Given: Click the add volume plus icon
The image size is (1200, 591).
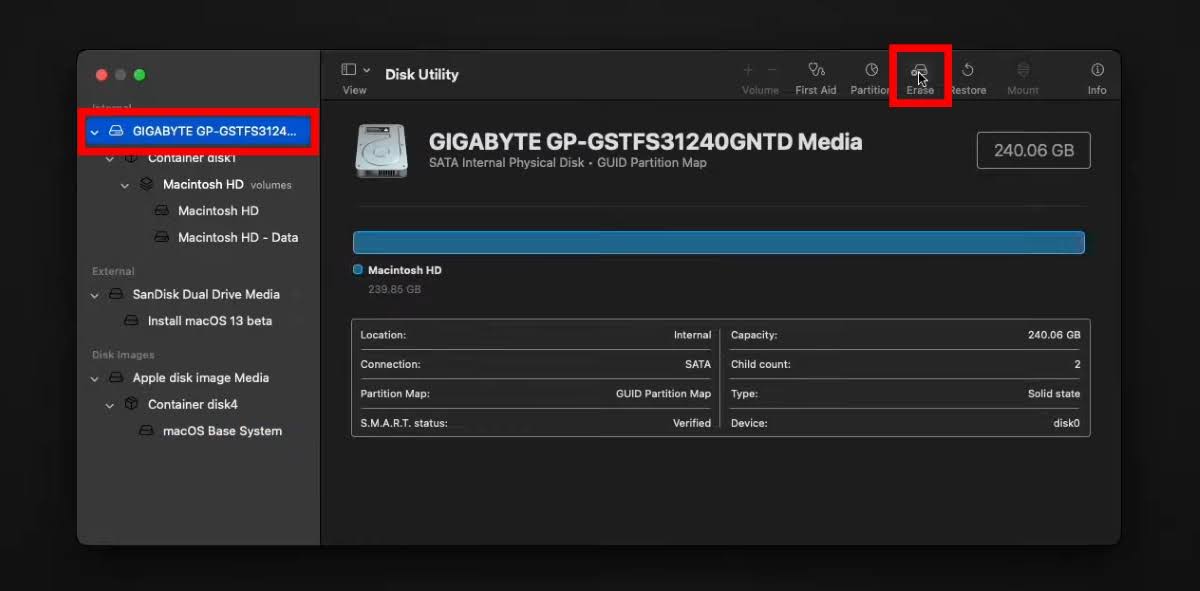Looking at the screenshot, I should 748,70.
